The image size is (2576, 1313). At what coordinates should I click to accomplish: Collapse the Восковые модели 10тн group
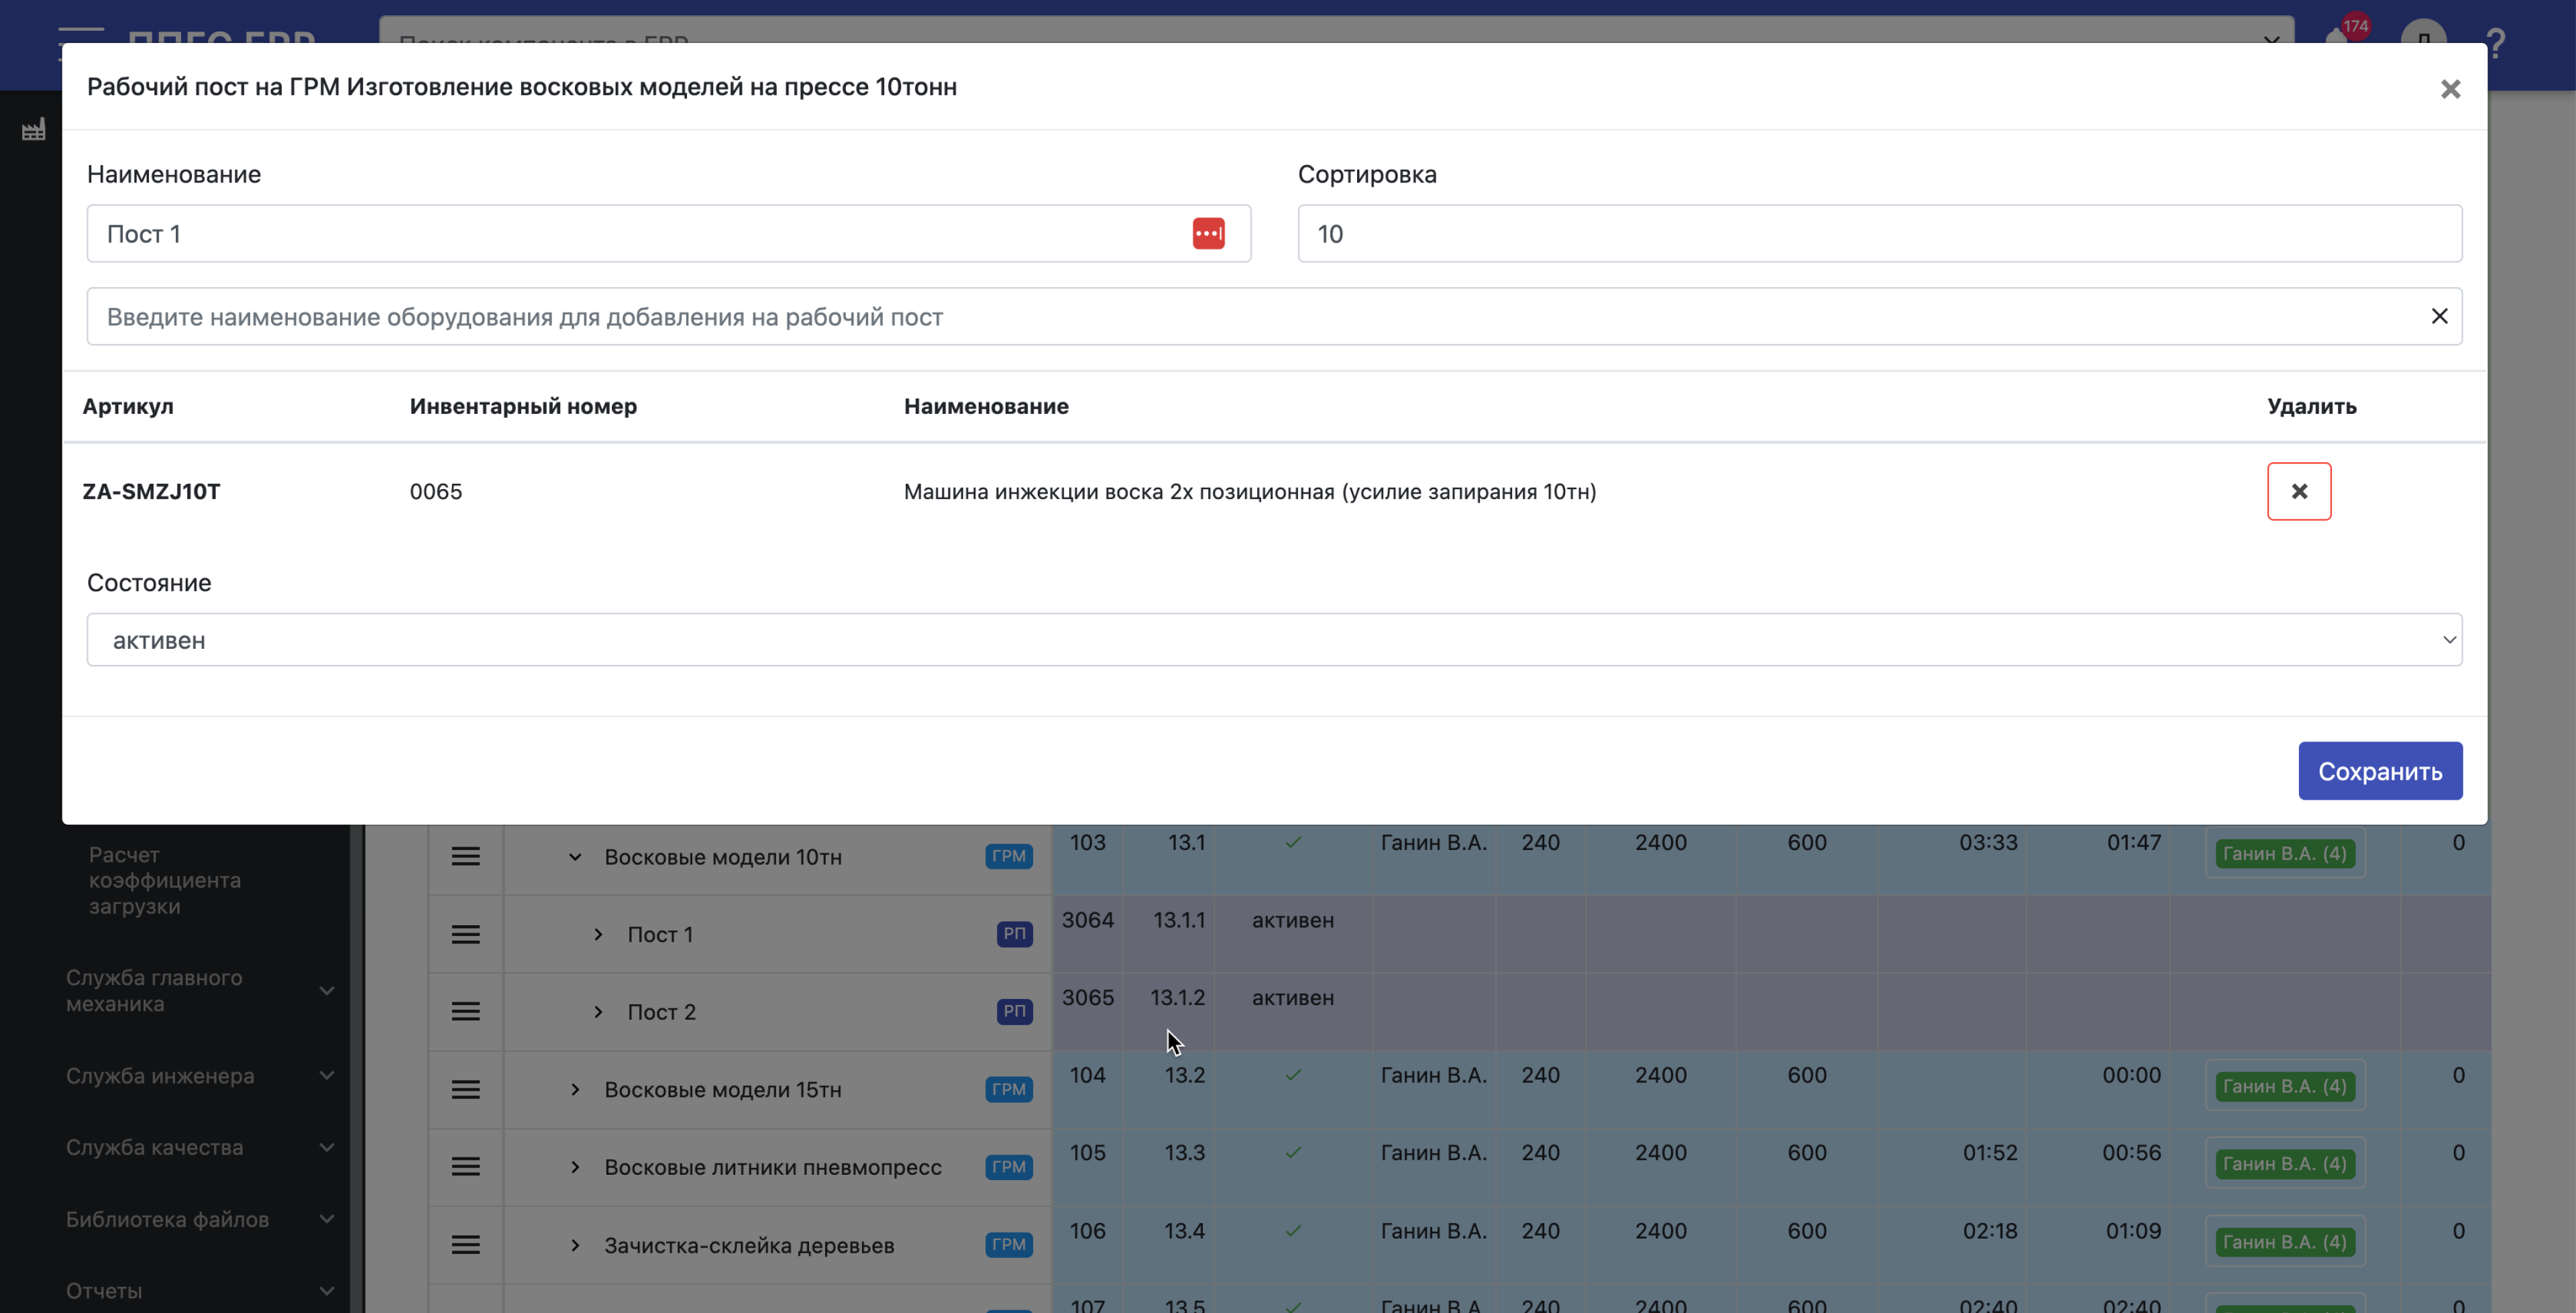click(575, 857)
